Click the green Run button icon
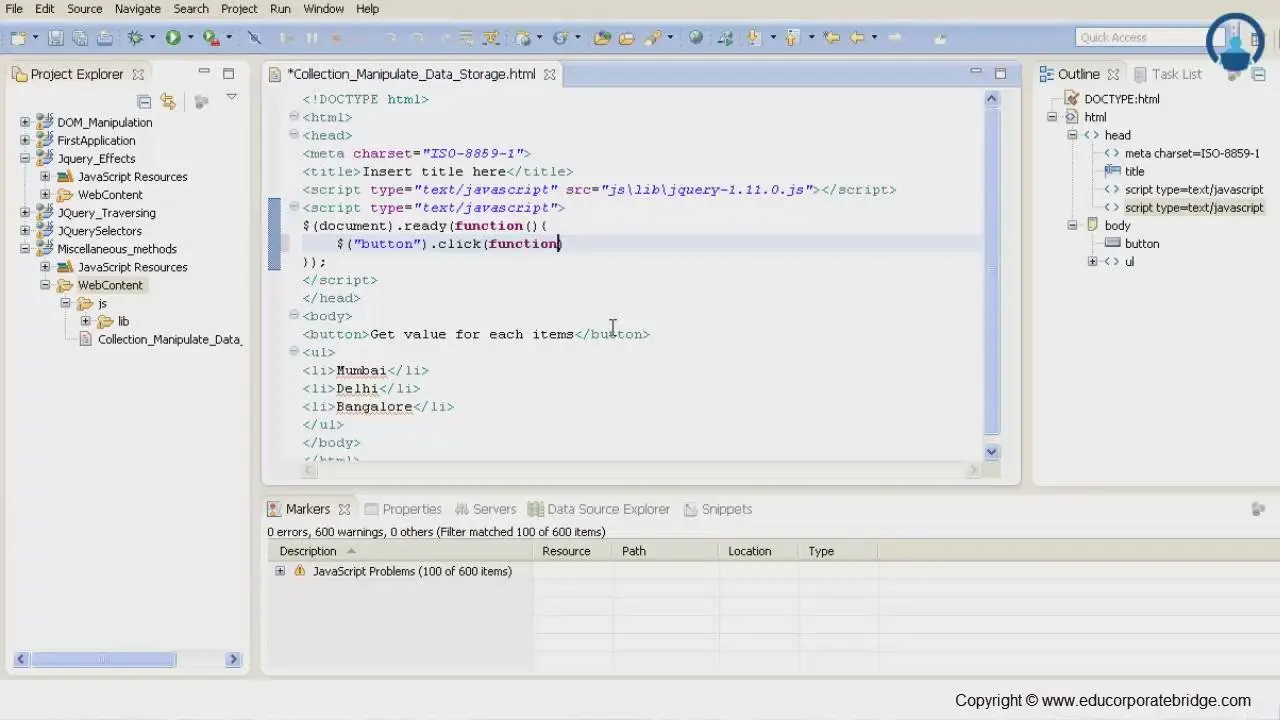Screen dimensions: 1280x720 pos(173,38)
